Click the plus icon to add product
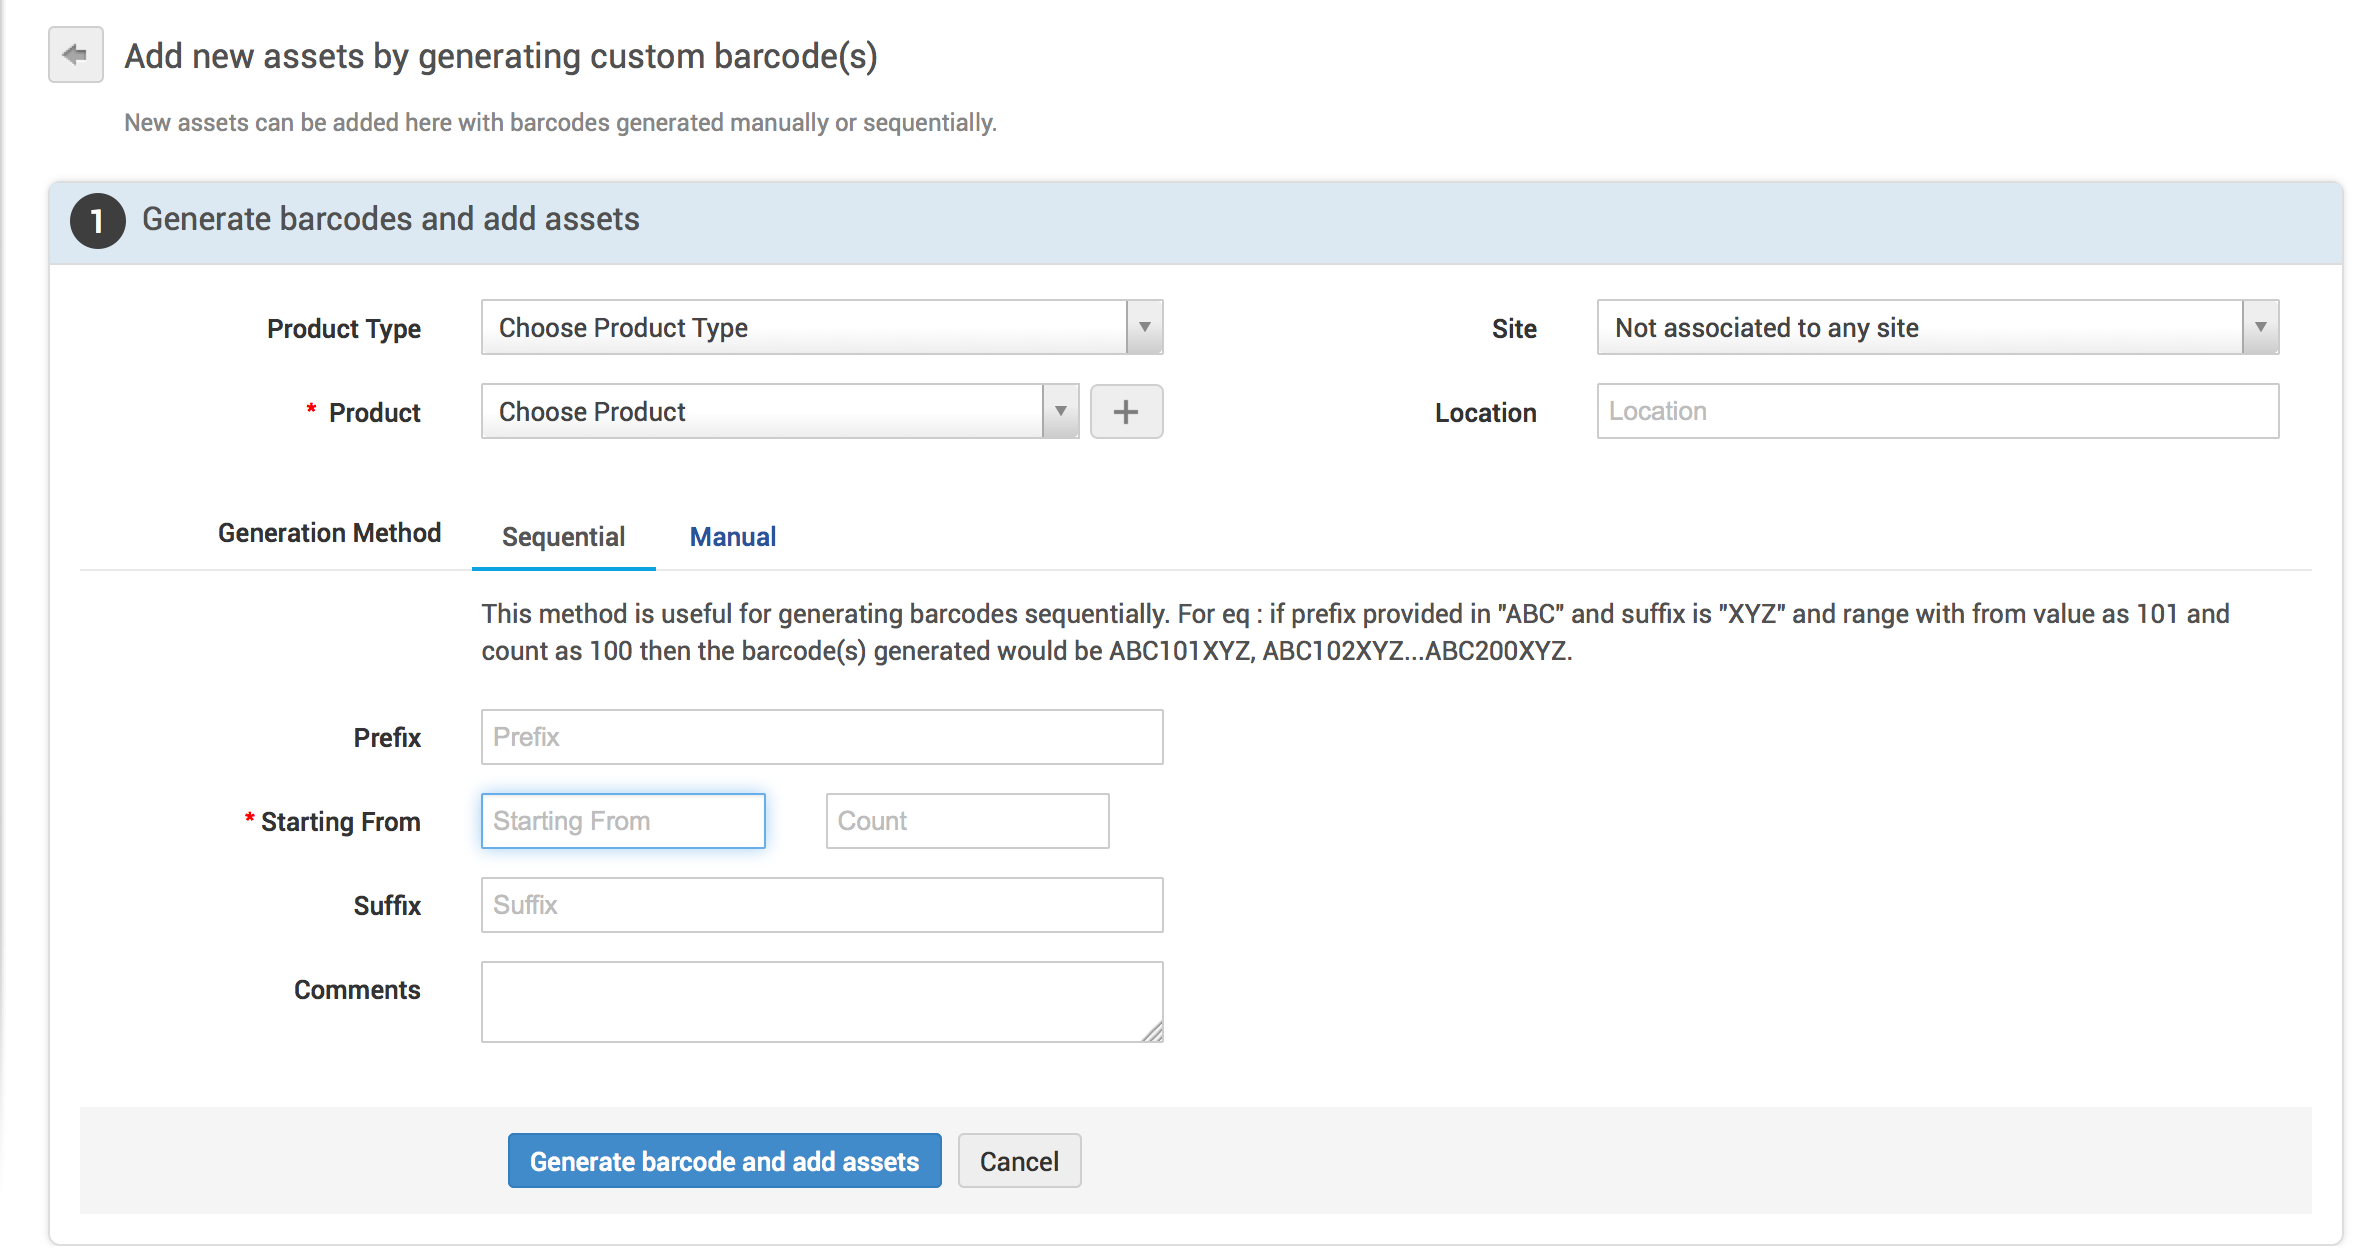This screenshot has width=2356, height=1248. [1126, 412]
